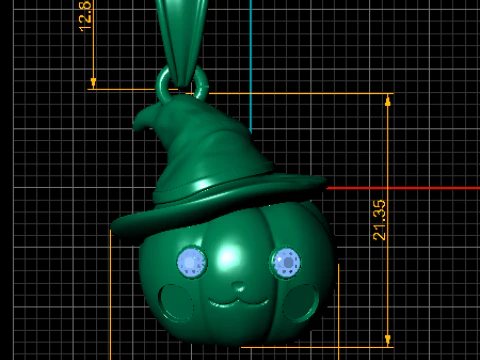Pick the left blue gemstone eye
480x360 pixels.
[x=191, y=263]
